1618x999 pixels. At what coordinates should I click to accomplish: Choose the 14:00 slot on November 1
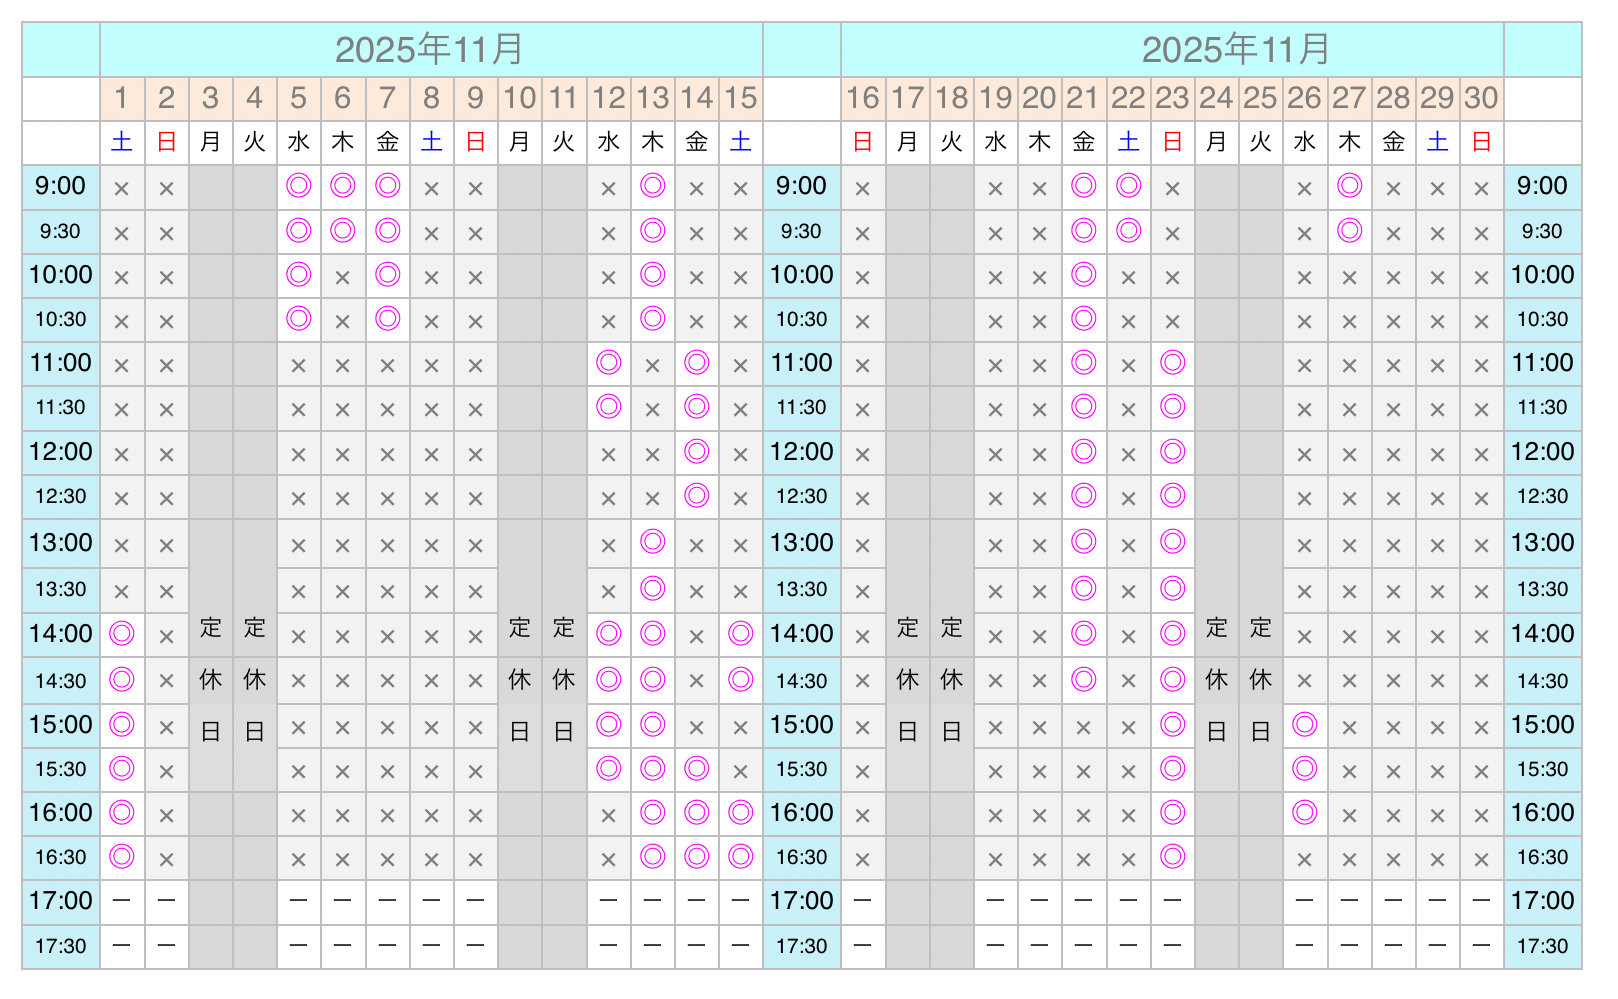point(121,633)
